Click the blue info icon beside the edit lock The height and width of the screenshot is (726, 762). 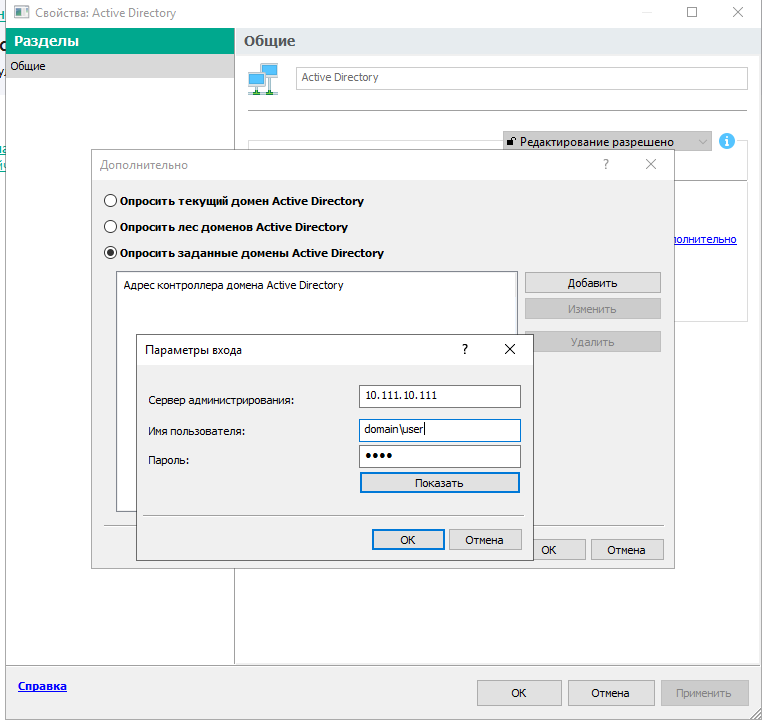click(x=727, y=141)
